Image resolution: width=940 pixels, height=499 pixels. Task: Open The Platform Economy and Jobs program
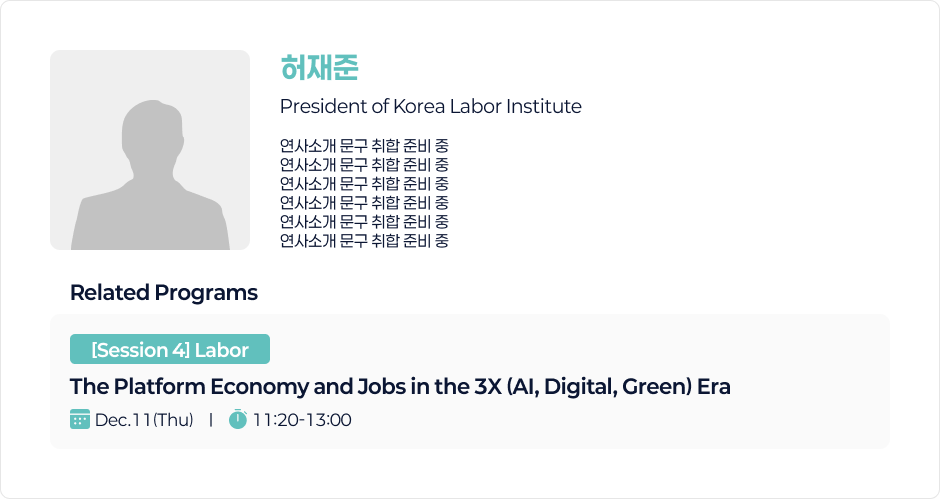400,386
